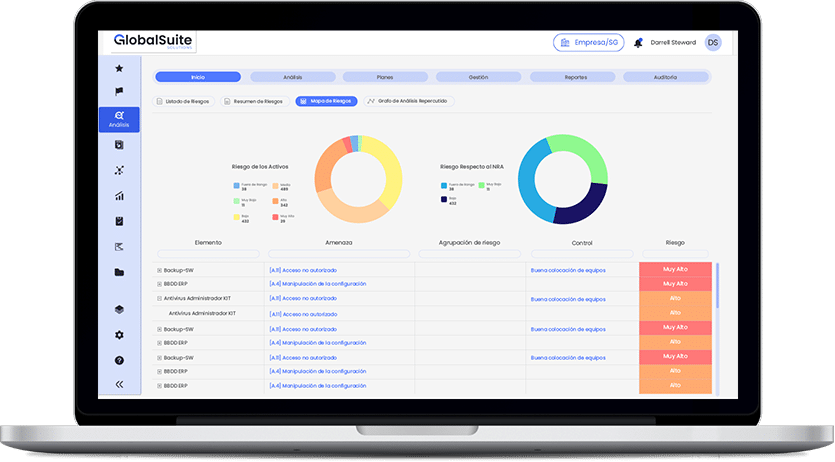Collapse the expanded Antivirus Administrador KIT row
Image resolution: width=835 pixels, height=462 pixels.
point(159,298)
